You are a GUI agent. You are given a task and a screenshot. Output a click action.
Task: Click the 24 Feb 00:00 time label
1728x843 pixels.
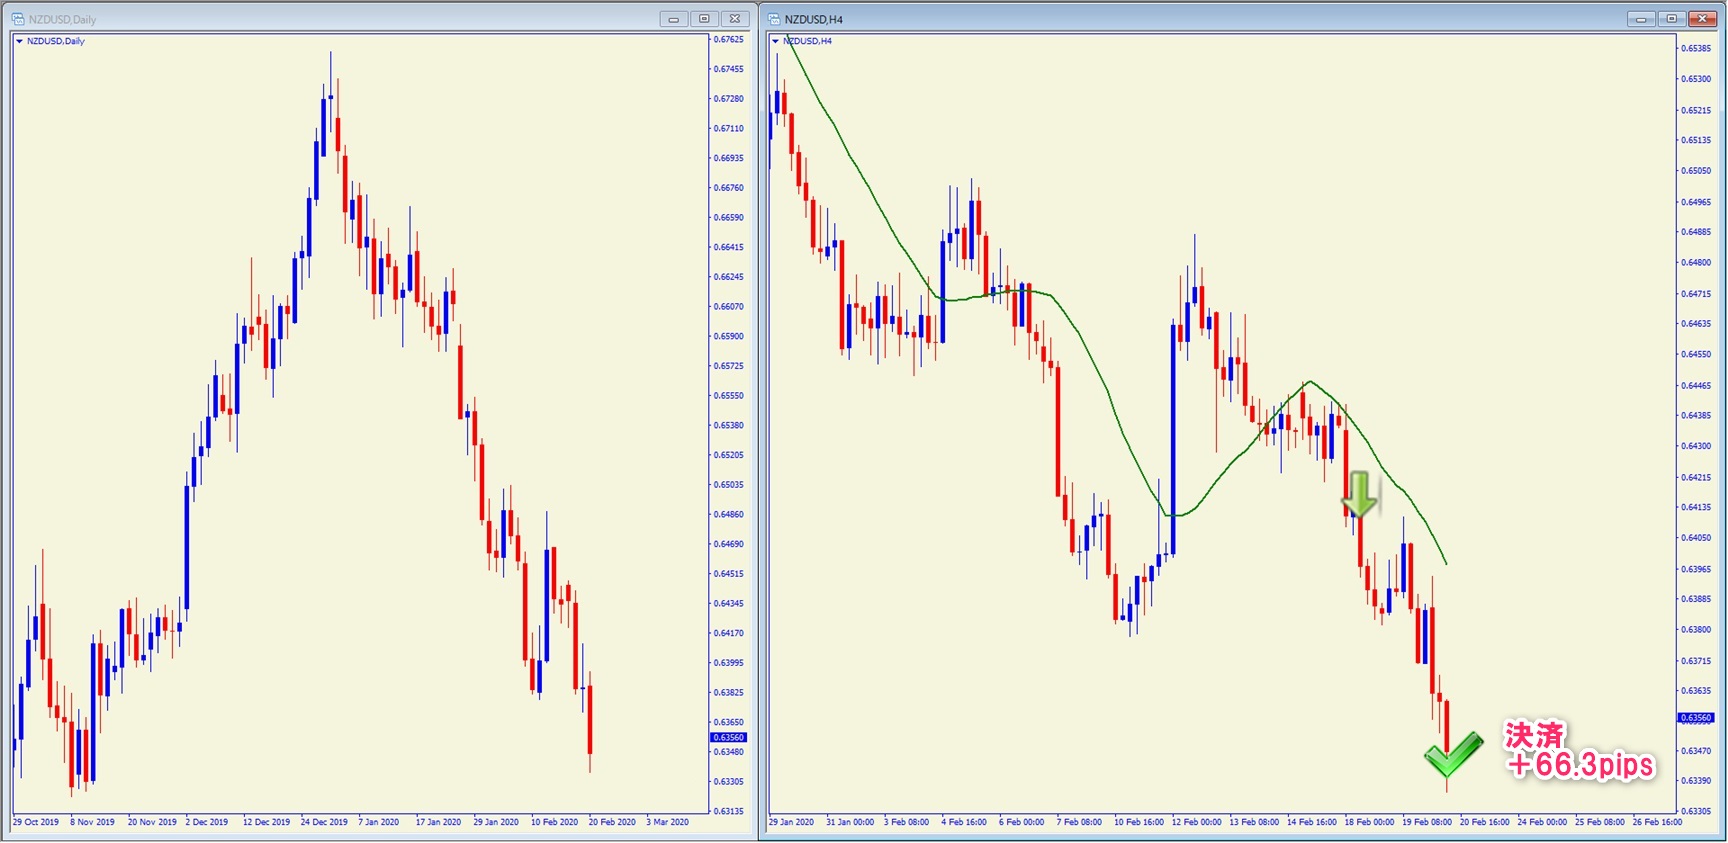pos(1542,822)
